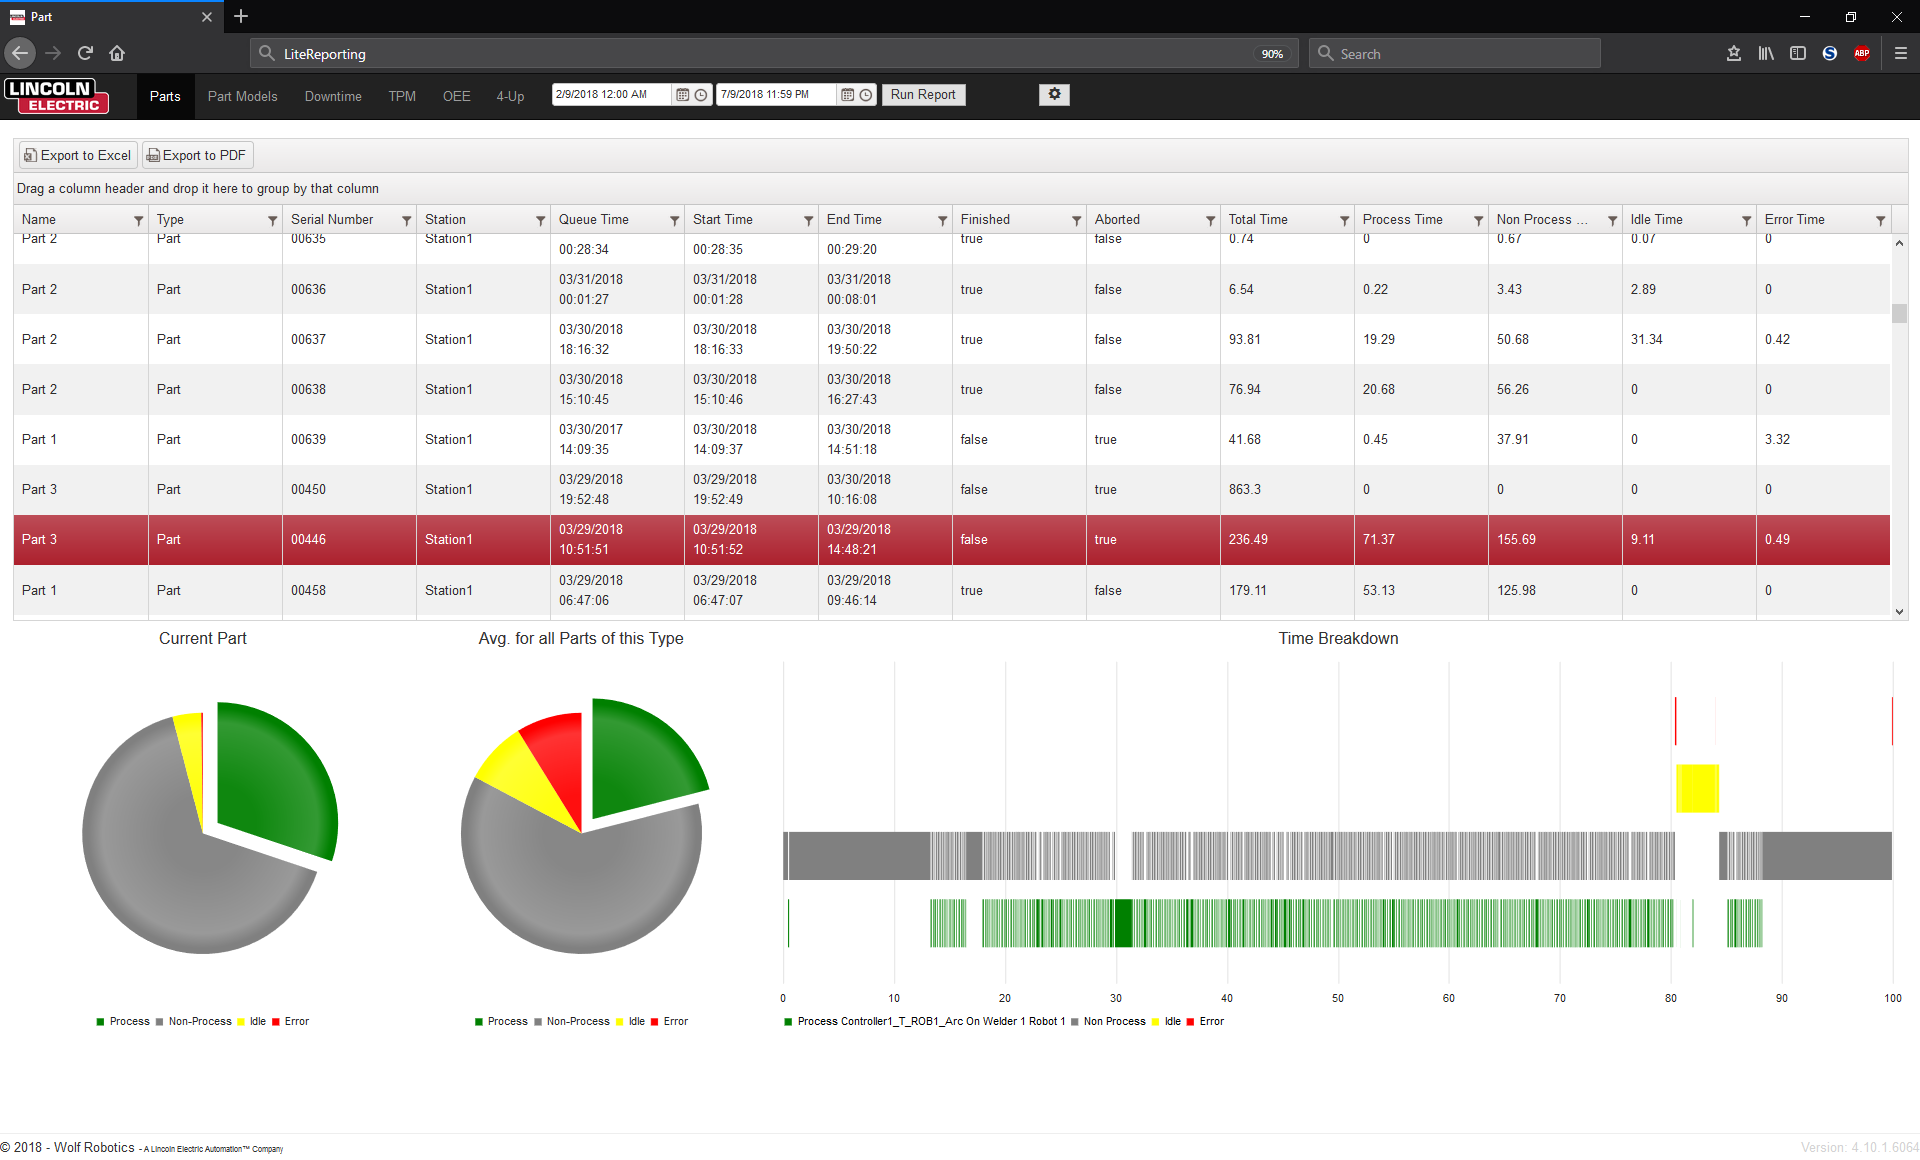Click the Lincoln Electric logo
The image size is (1920, 1160).
[x=56, y=96]
